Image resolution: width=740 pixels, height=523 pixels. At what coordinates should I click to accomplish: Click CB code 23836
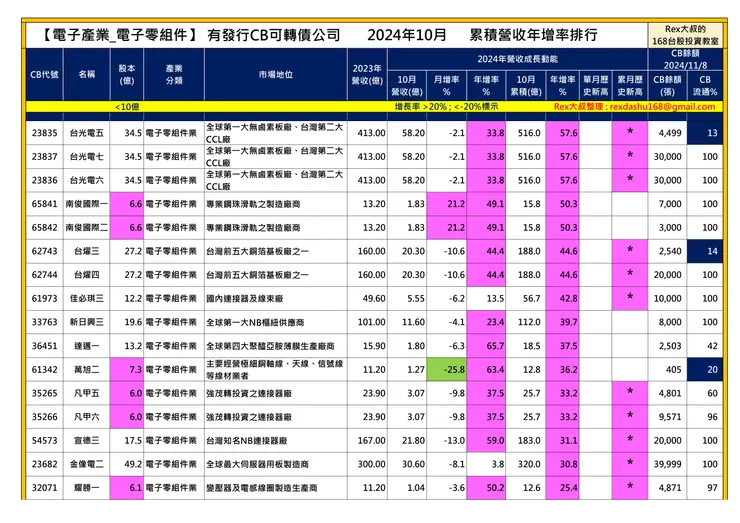(x=44, y=180)
